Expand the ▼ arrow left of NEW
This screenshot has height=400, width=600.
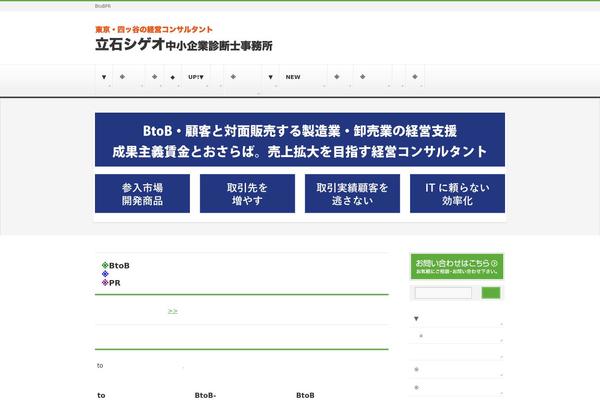pos(270,77)
